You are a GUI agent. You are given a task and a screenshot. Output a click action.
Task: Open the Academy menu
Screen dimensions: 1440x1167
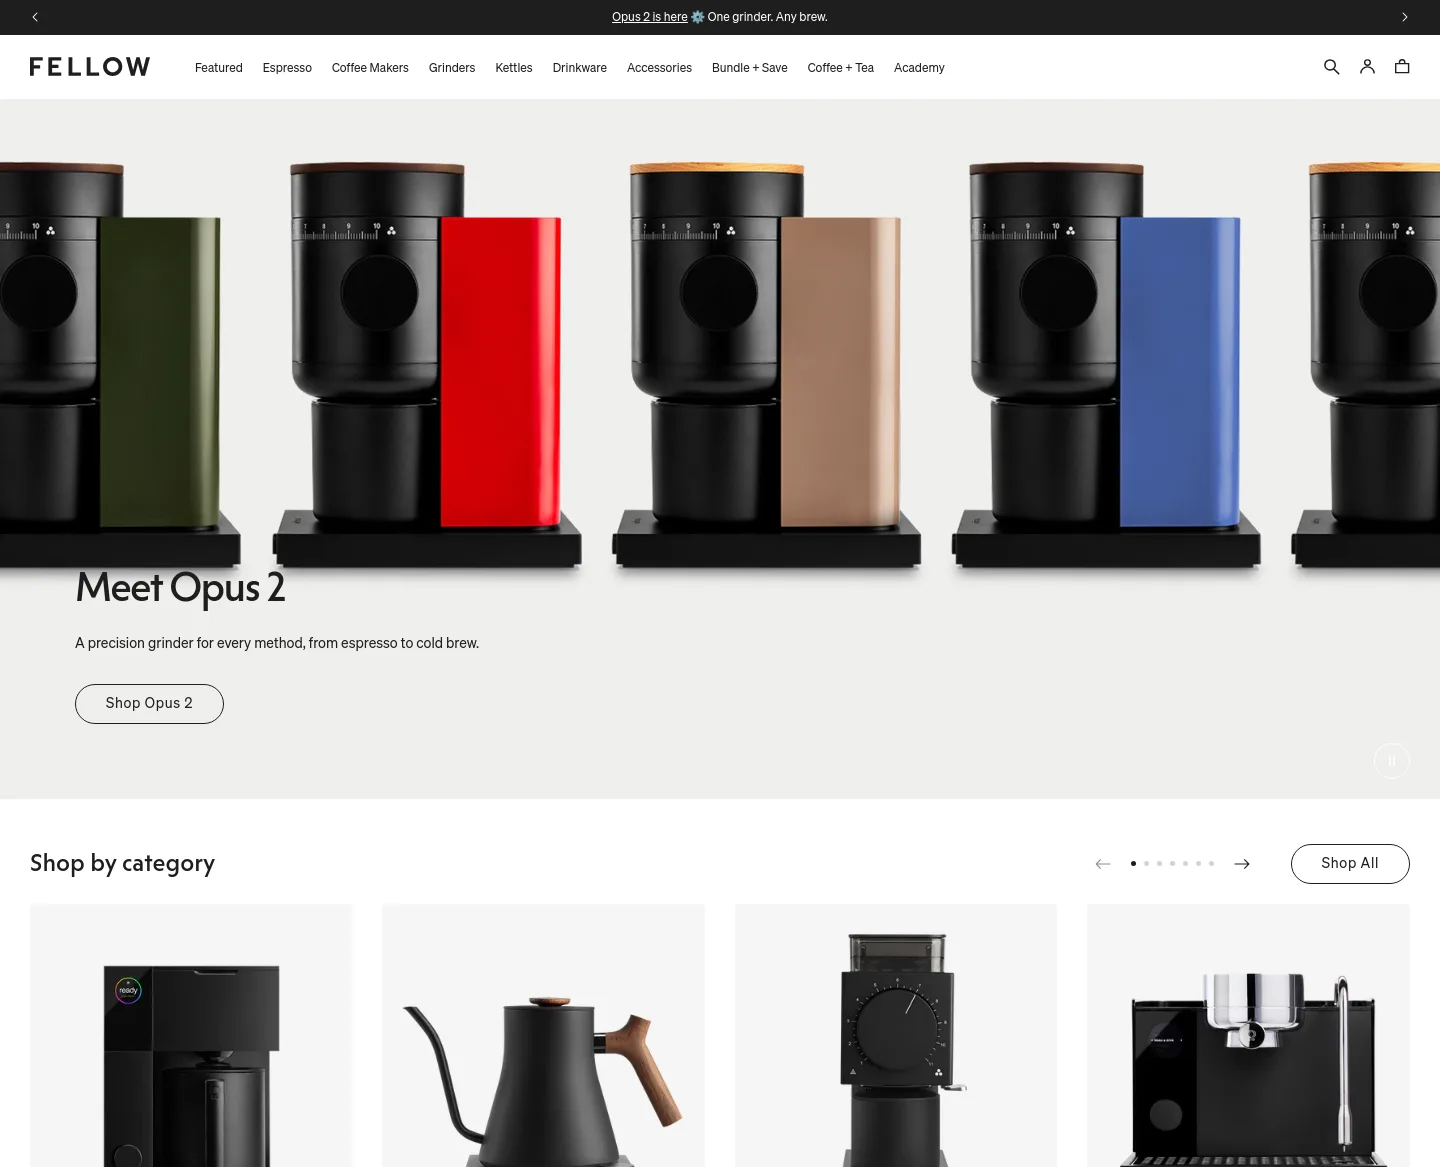coord(919,68)
